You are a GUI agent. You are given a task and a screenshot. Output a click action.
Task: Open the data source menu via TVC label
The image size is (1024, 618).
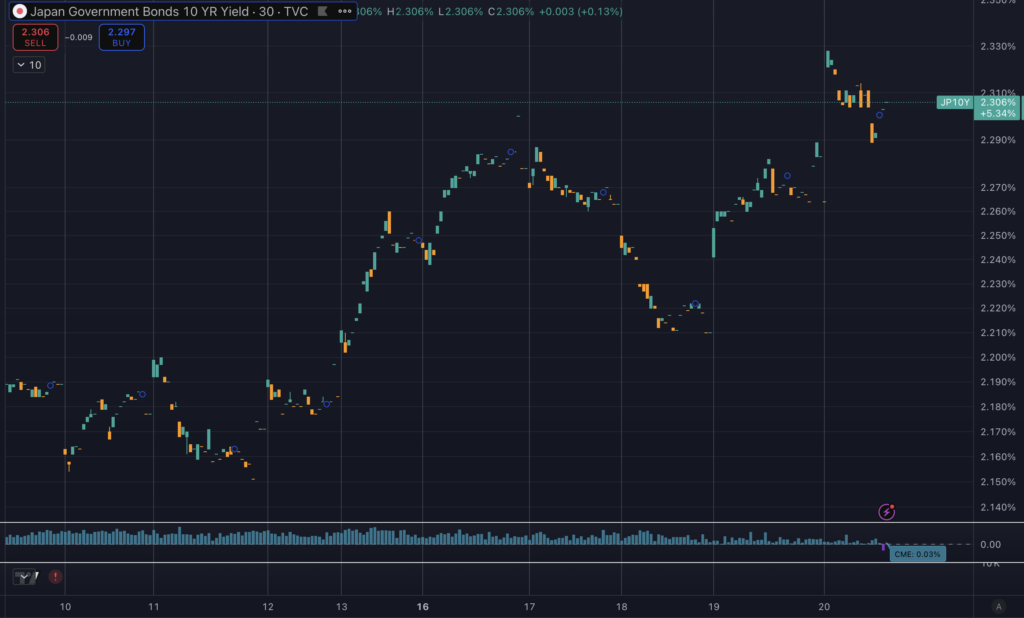(x=296, y=12)
